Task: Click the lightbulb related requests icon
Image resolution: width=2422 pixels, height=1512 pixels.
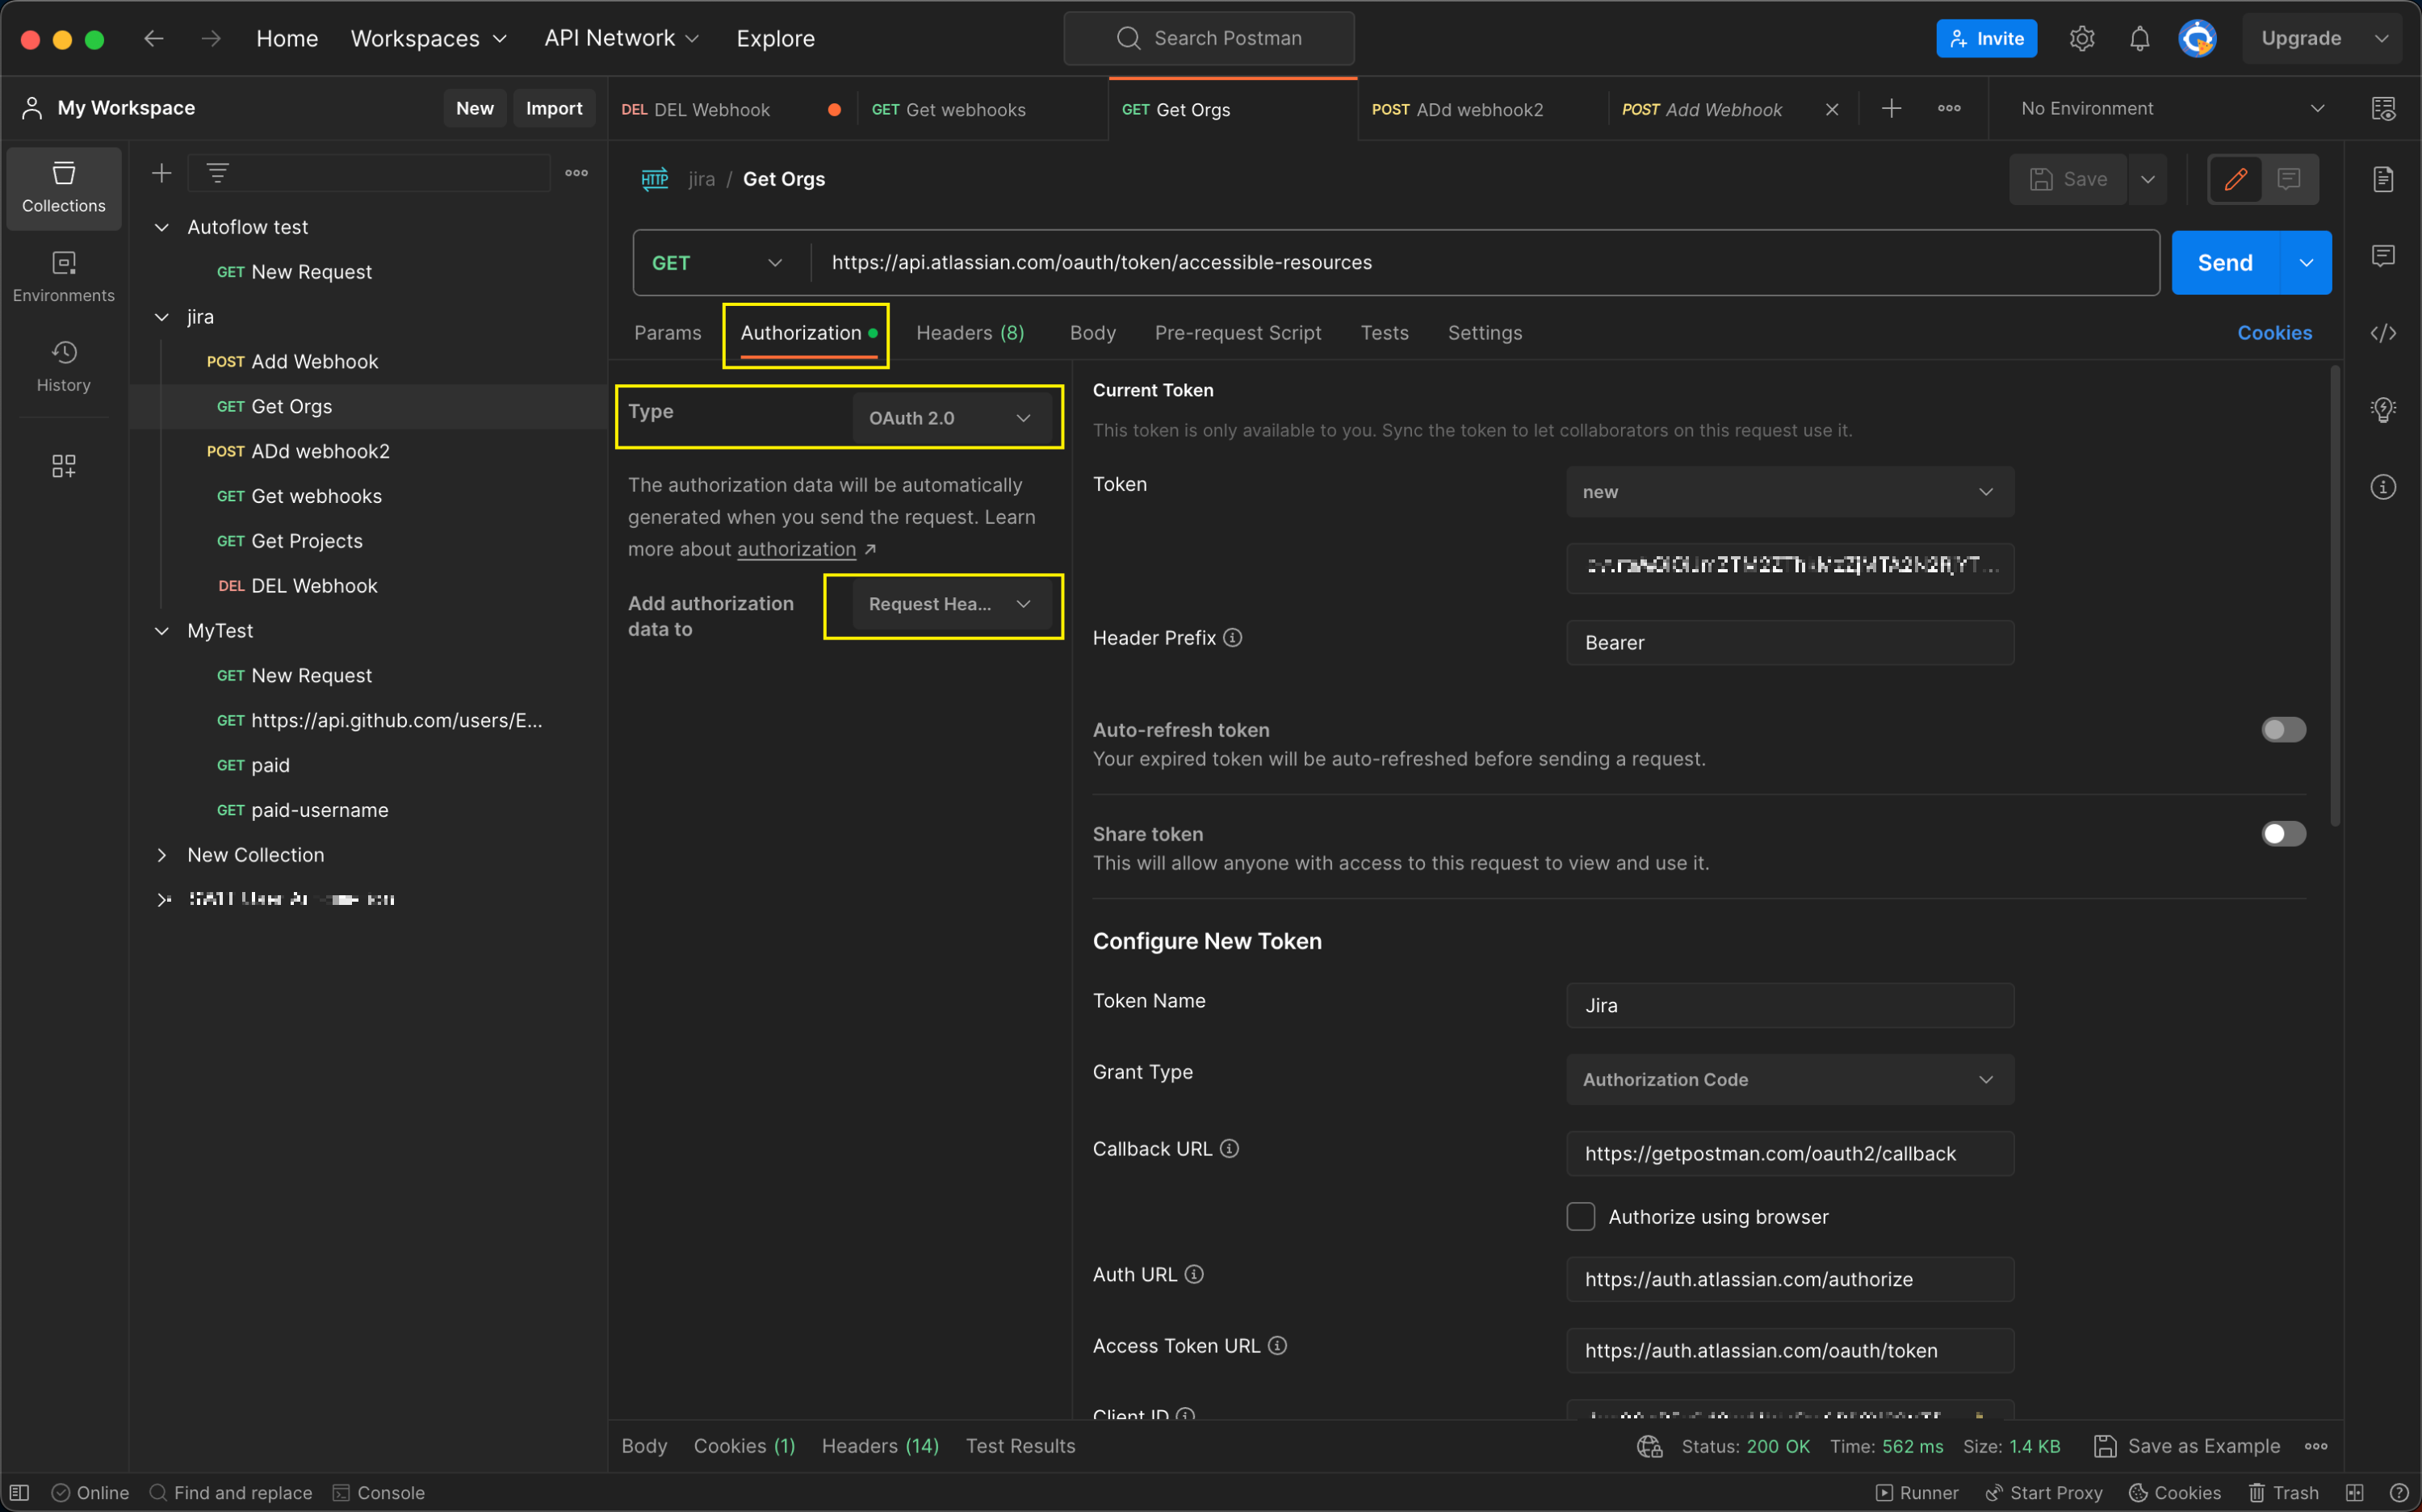Action: (x=2383, y=409)
